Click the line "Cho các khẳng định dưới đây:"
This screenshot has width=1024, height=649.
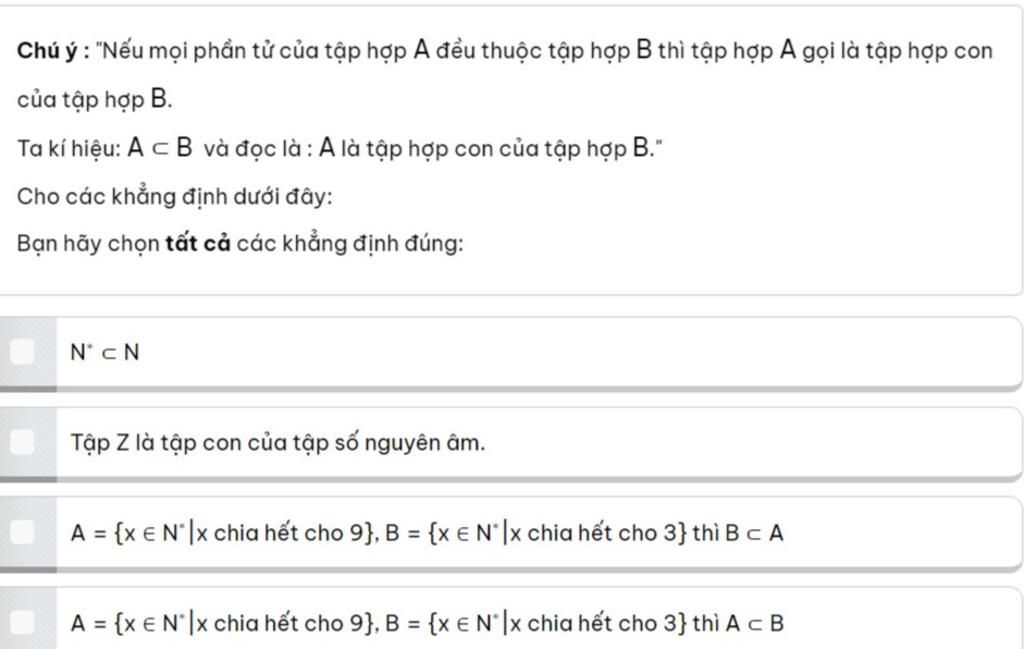[x=174, y=197]
